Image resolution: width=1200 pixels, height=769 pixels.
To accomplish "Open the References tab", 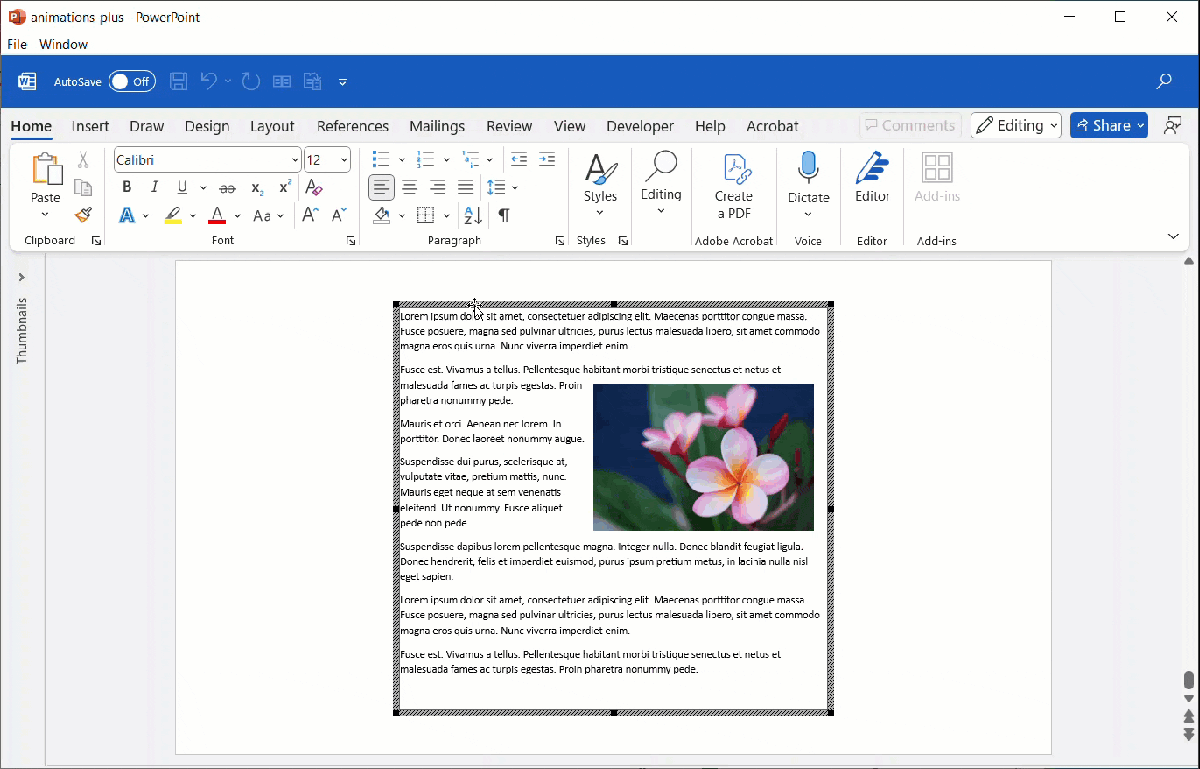I will pyautogui.click(x=353, y=126).
